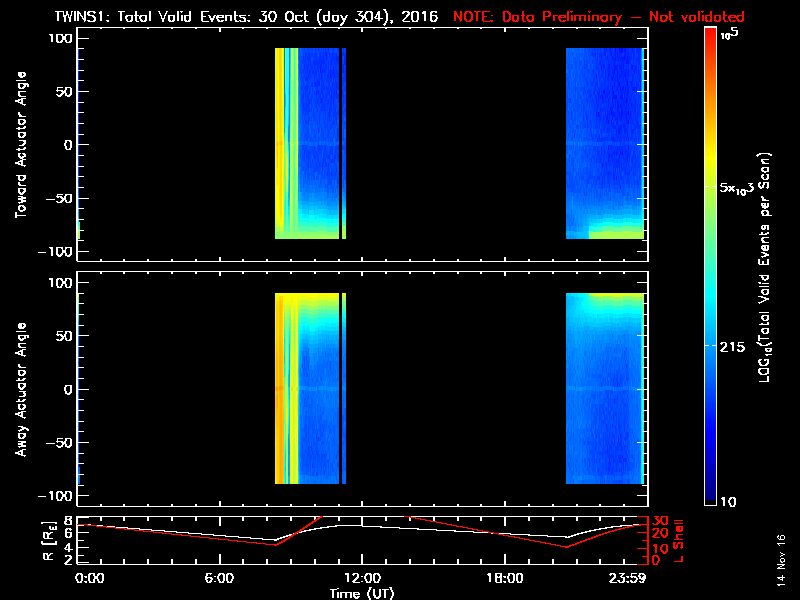The image size is (800, 600).
Task: Click the '12:00' time tick label
Action: 362,578
